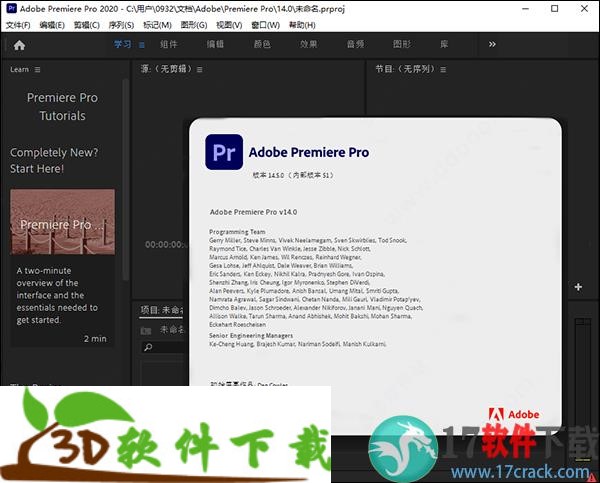Click the plus button editor icon
The image size is (600, 483).
click(578, 287)
